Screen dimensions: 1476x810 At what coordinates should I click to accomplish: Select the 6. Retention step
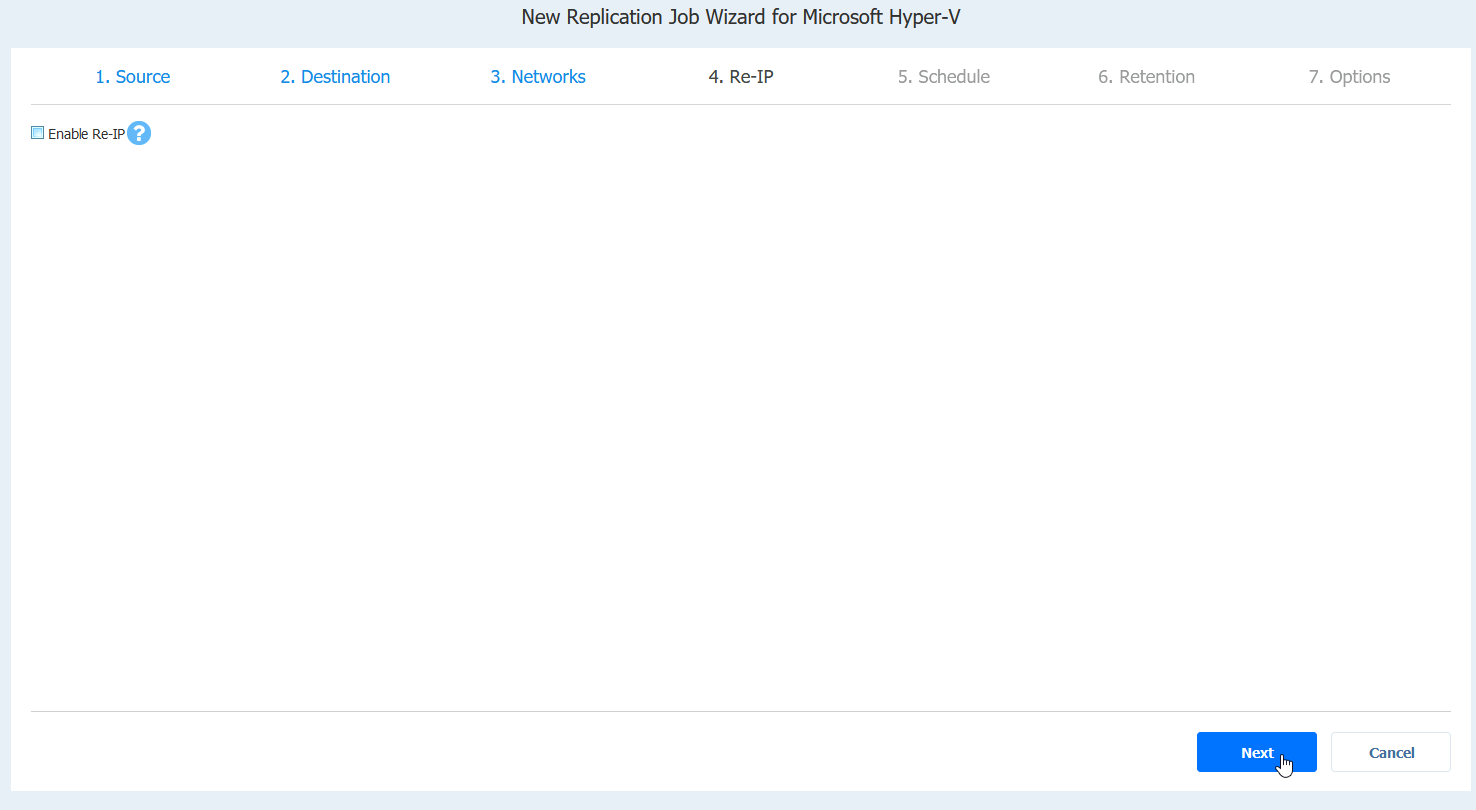tap(1146, 77)
